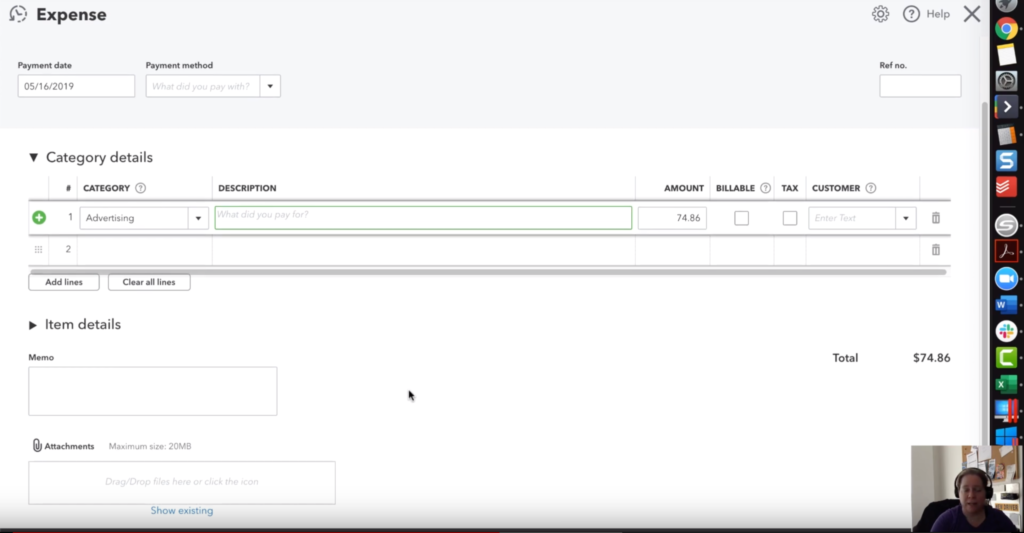Toggle the Tax checkbox on line 1
This screenshot has width=1024, height=533.
790,218
